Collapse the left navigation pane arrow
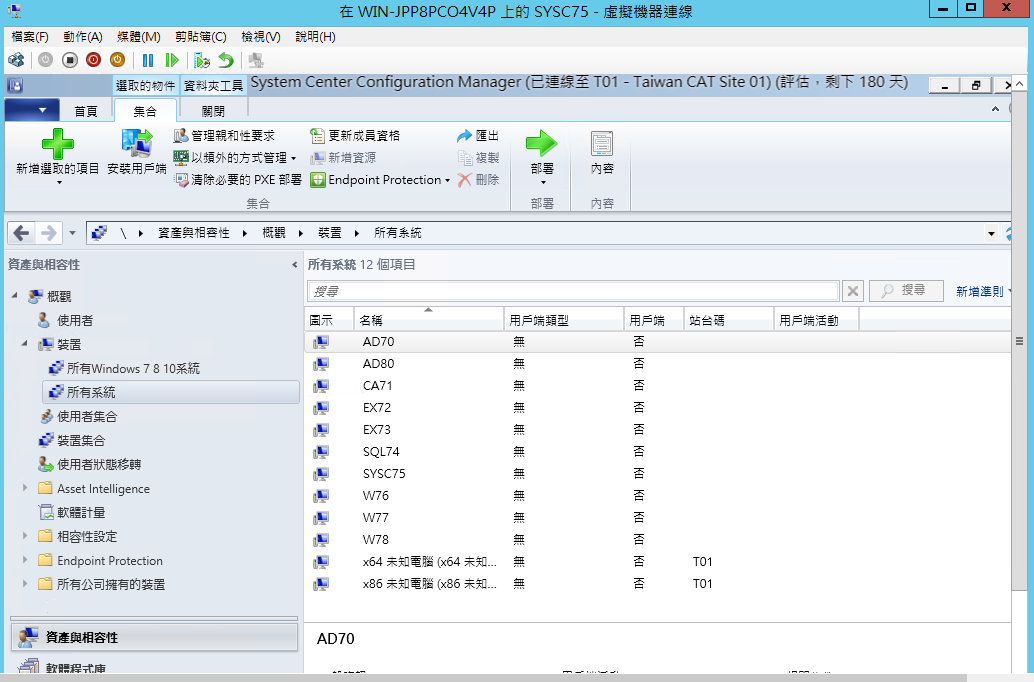This screenshot has height=682, width=1034. tap(294, 264)
